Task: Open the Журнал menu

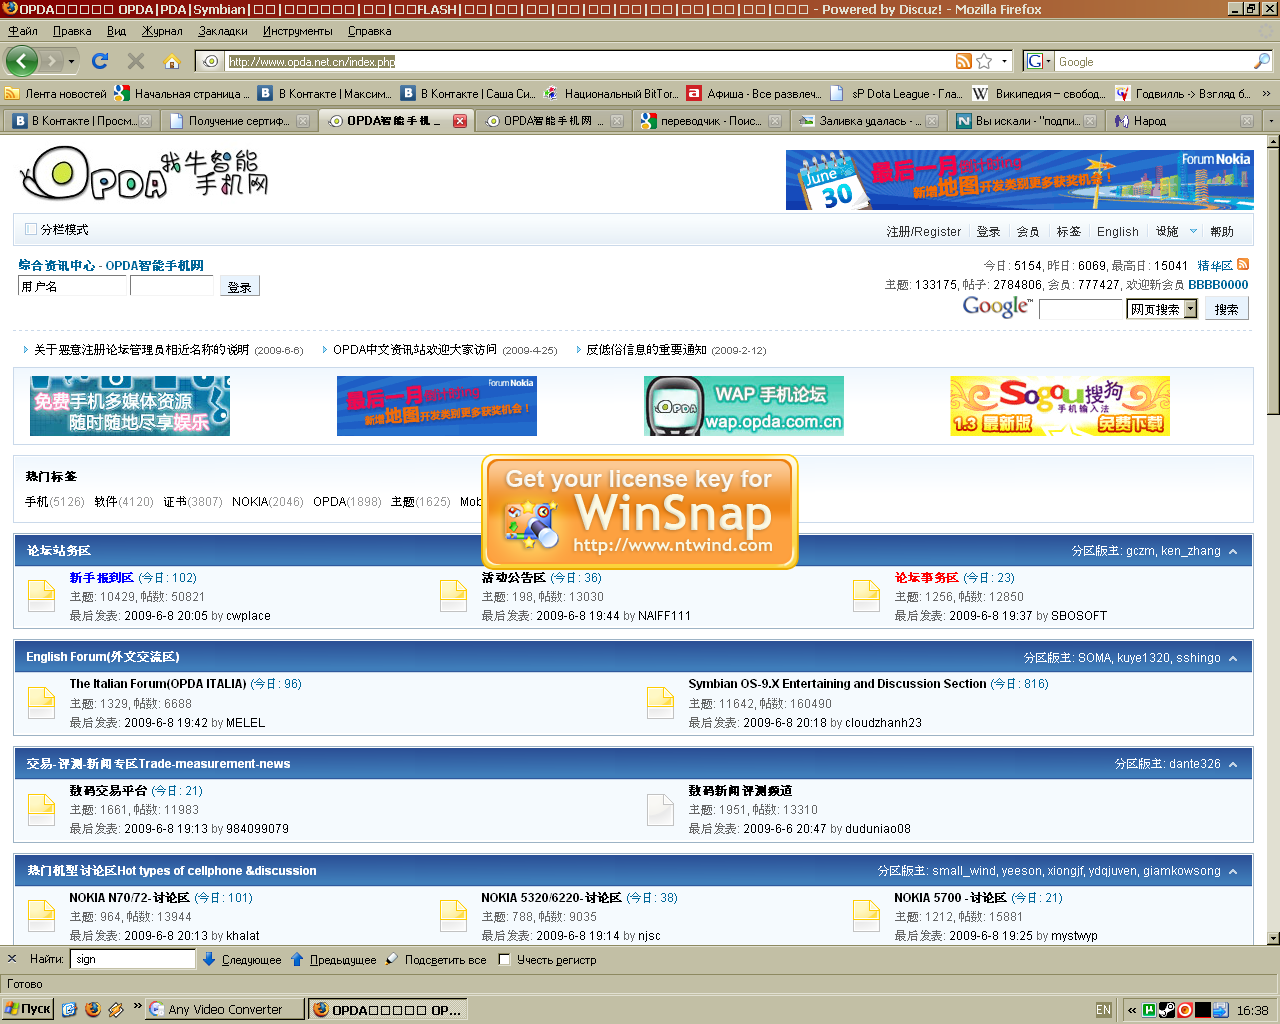Action: click(x=162, y=31)
